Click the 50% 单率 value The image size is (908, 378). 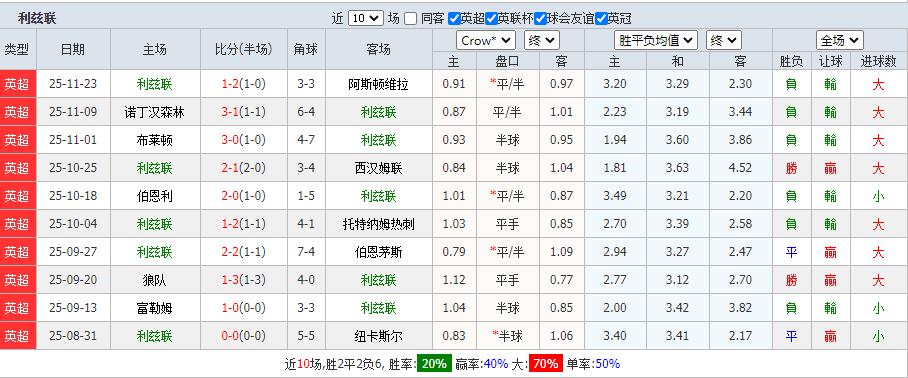point(607,364)
